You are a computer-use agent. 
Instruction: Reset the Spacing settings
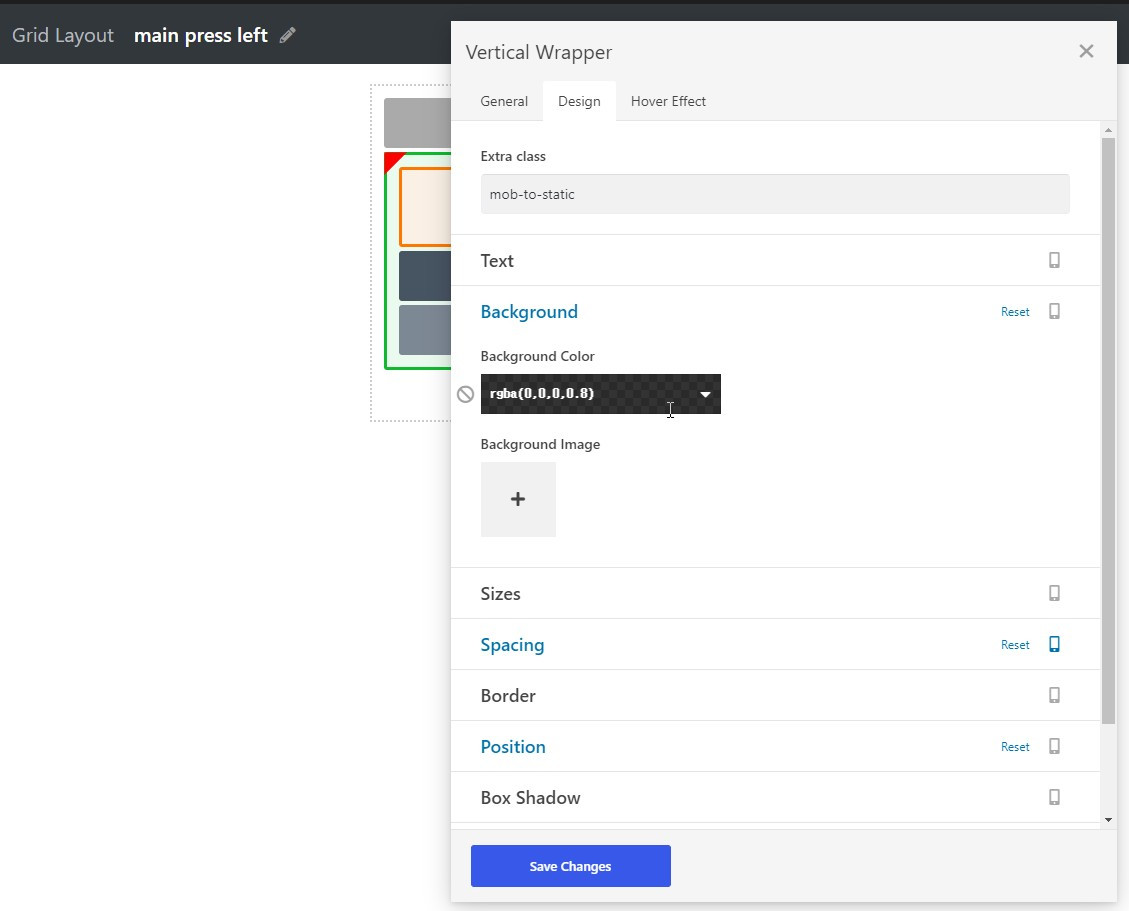click(1015, 645)
